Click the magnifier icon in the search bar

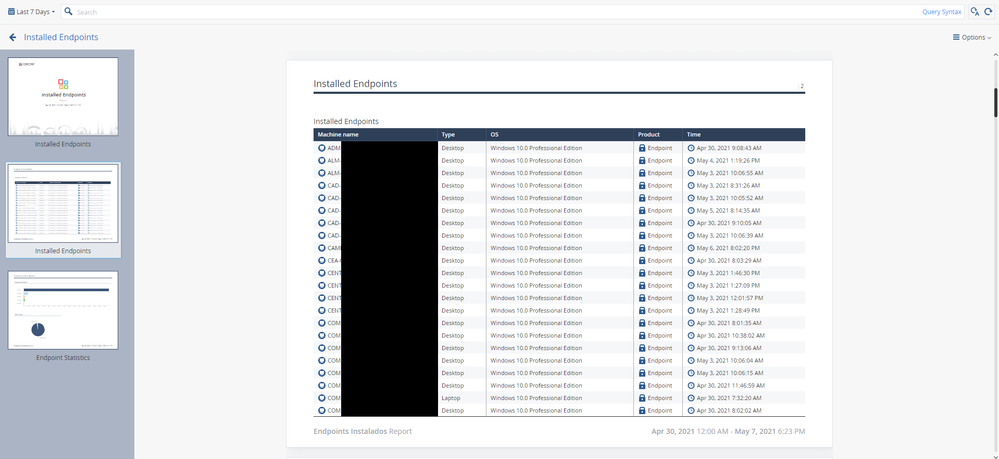pos(69,11)
